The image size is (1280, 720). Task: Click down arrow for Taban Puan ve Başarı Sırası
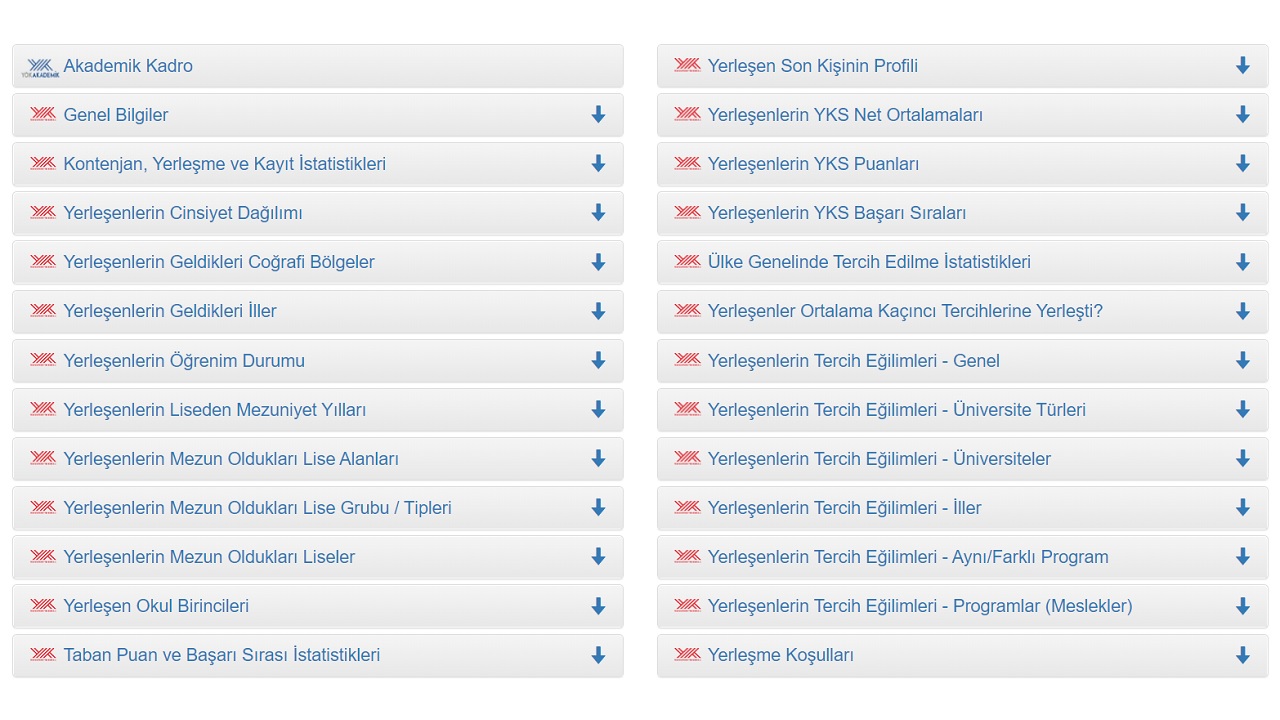(x=598, y=655)
